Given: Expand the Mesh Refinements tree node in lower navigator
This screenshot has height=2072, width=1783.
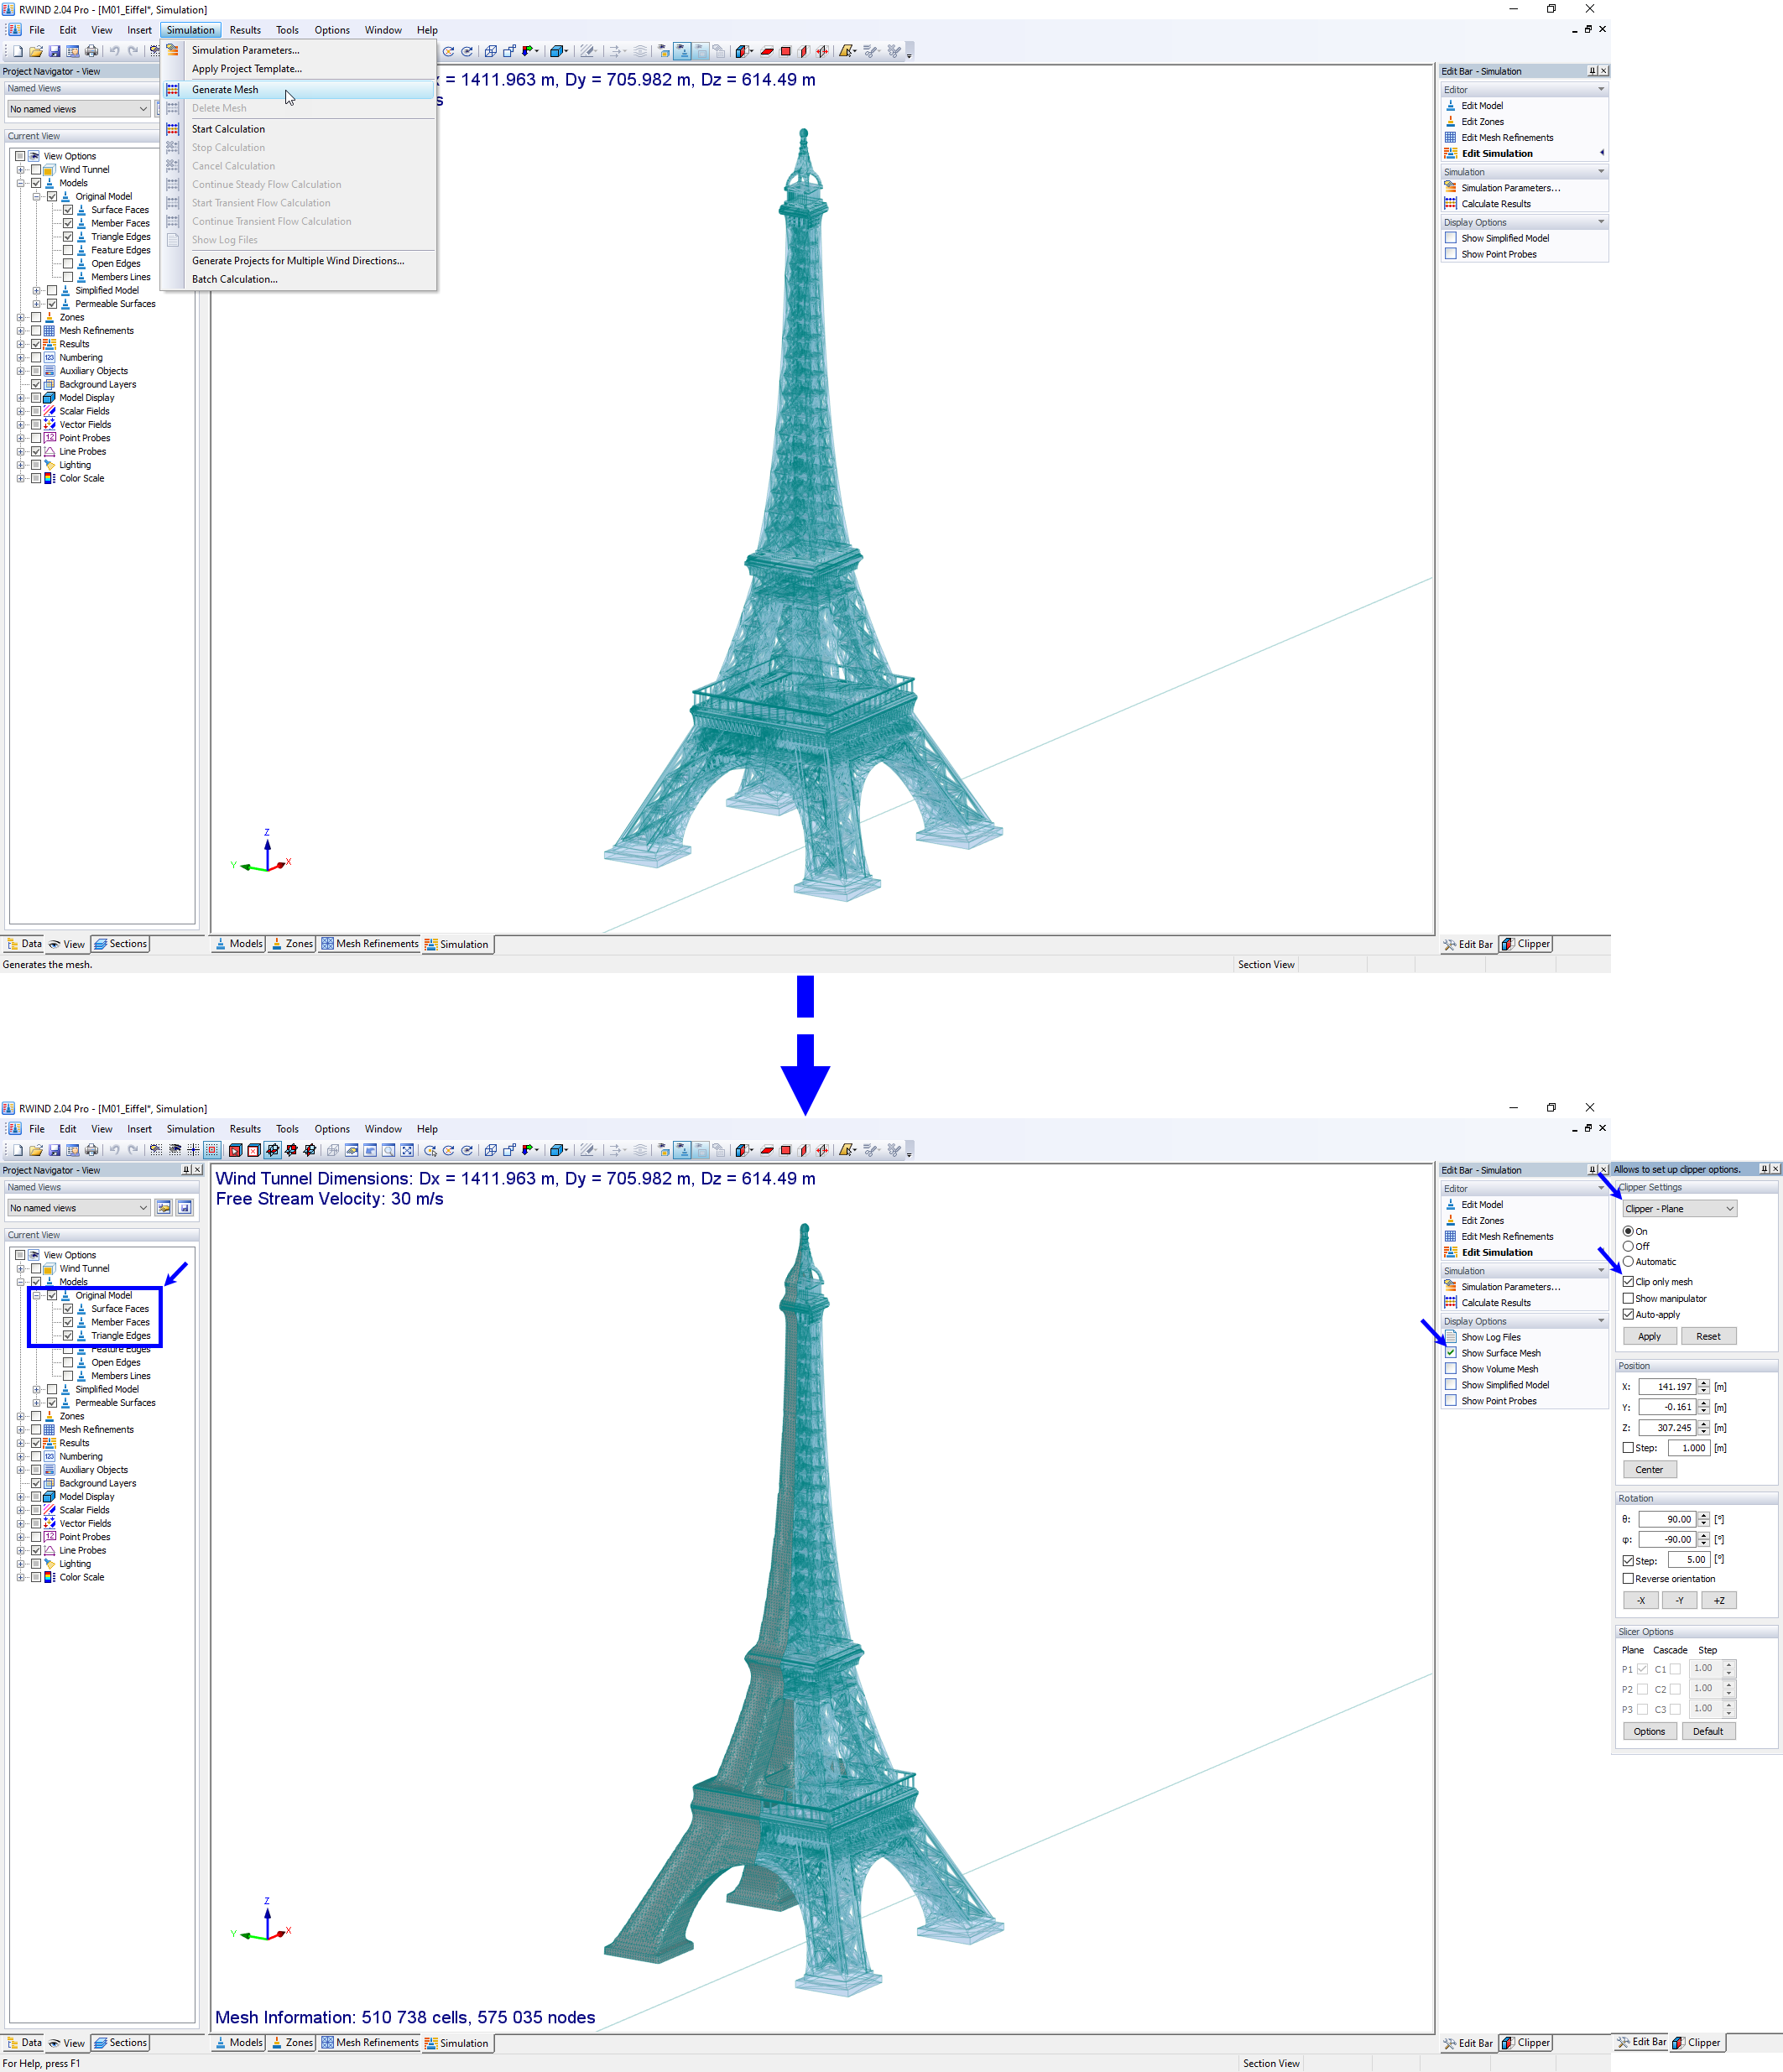Looking at the screenshot, I should 21,1430.
